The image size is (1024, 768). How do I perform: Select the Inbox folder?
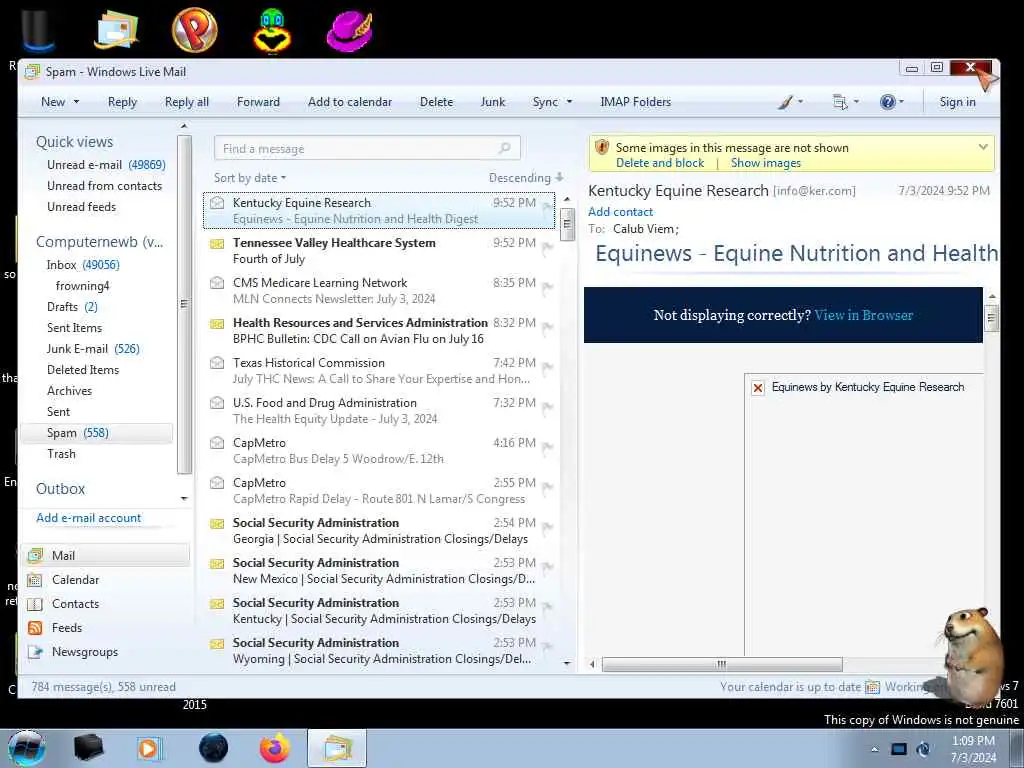pos(83,264)
